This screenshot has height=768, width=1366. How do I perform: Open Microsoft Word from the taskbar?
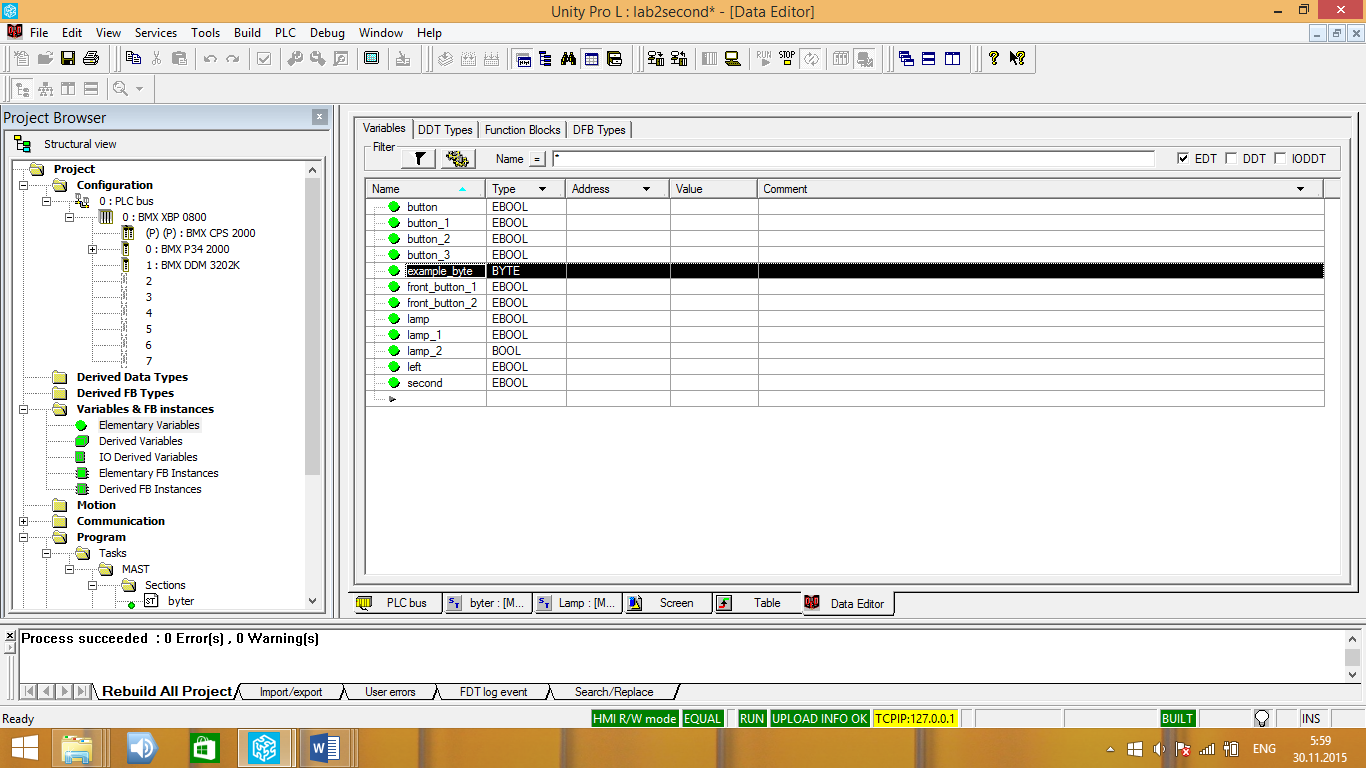click(x=326, y=748)
